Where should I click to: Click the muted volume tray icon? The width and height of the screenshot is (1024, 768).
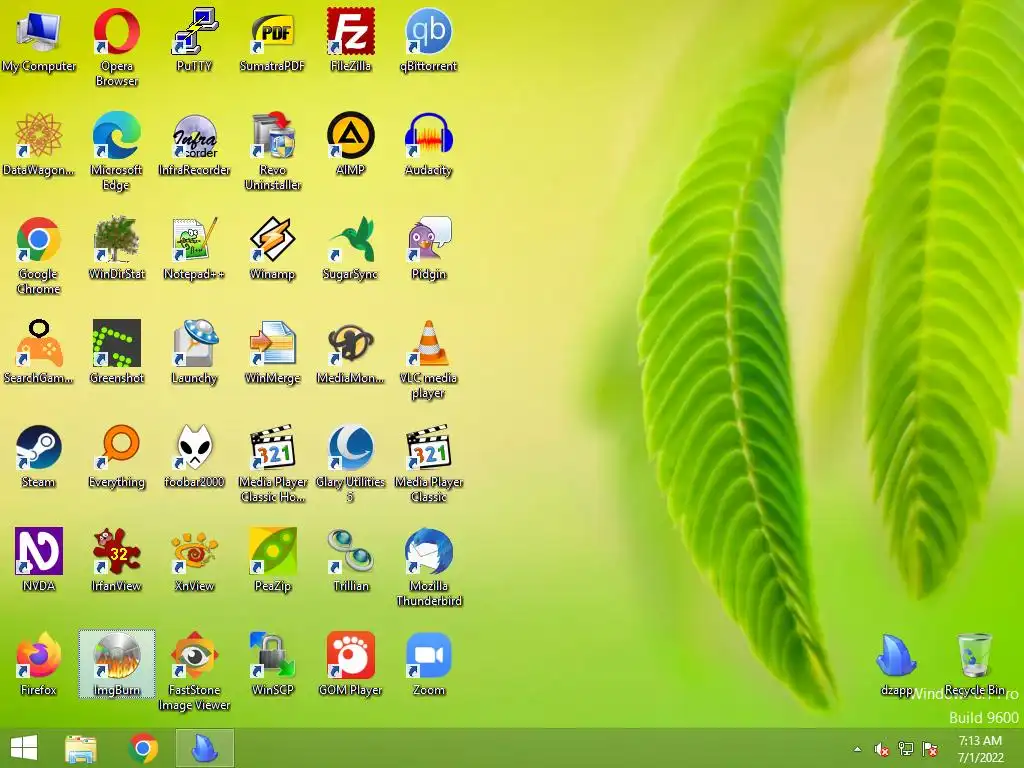(x=882, y=749)
